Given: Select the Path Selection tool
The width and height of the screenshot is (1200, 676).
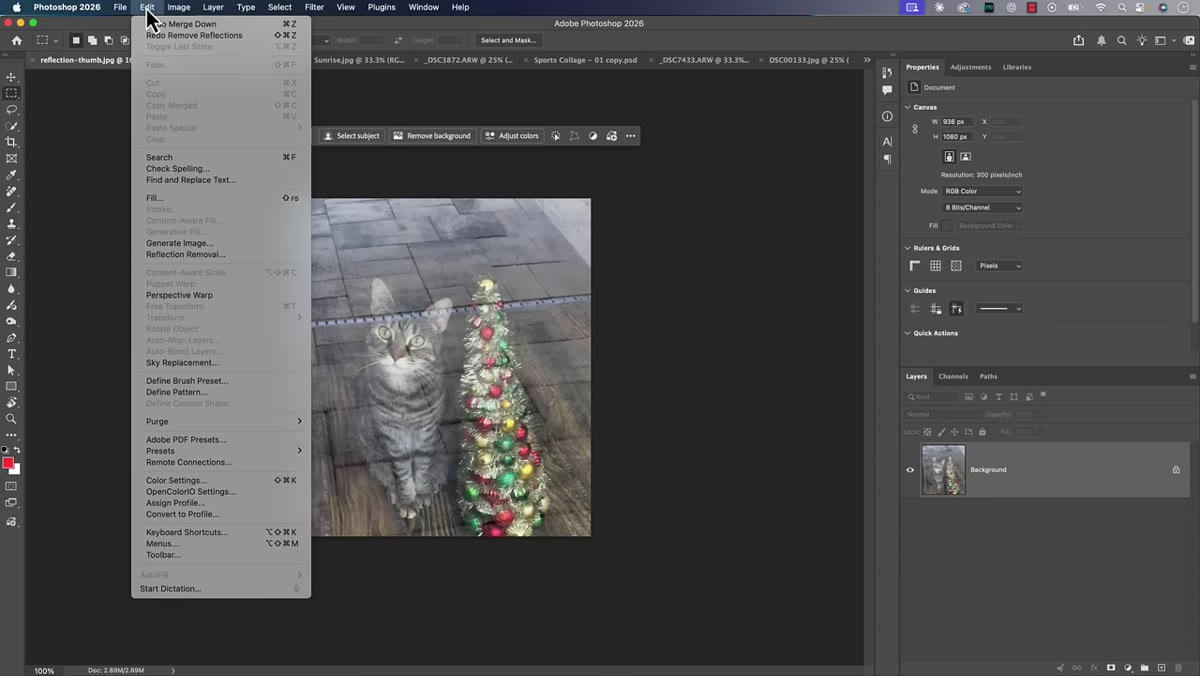Looking at the screenshot, I should coord(12,370).
